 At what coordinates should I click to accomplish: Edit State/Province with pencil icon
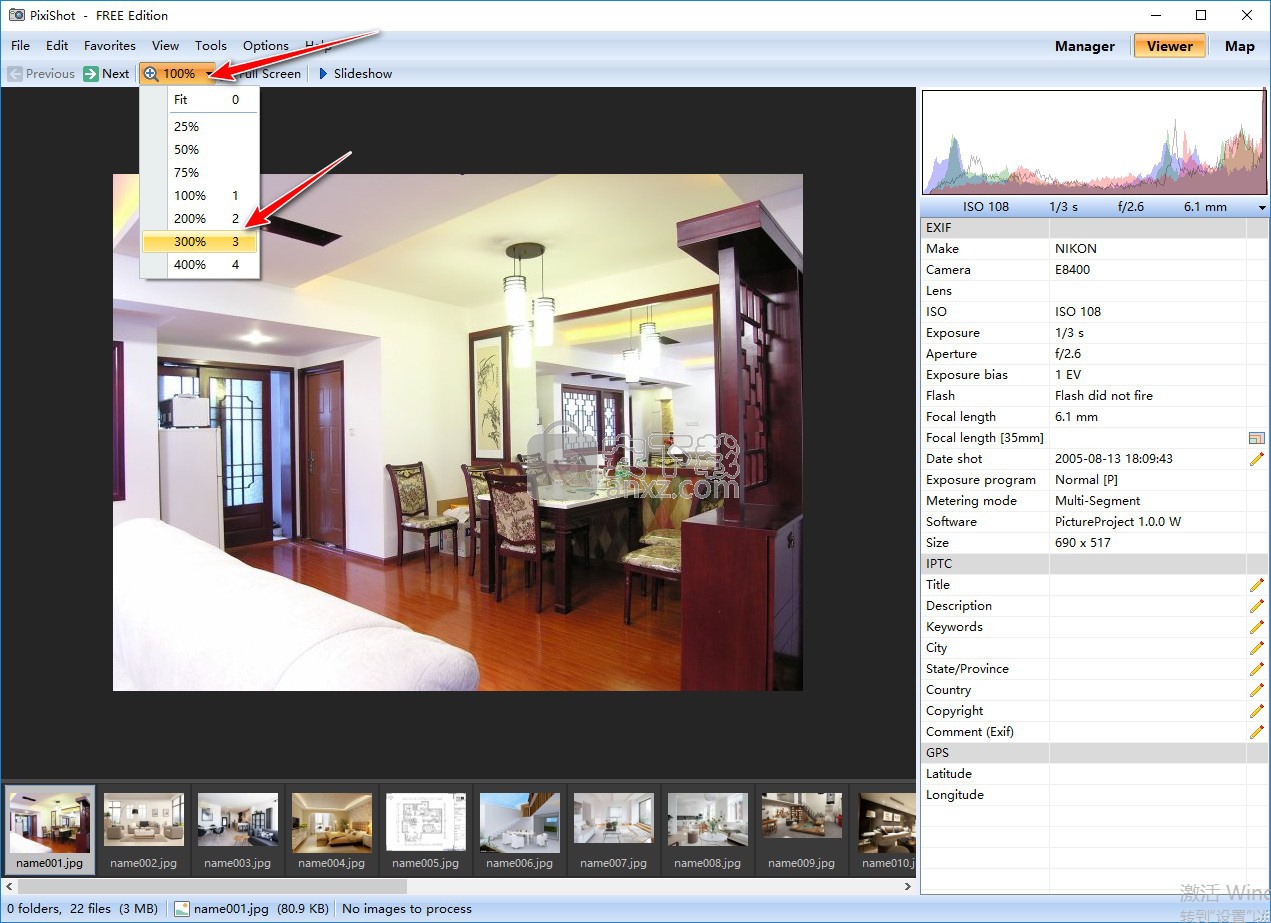[x=1257, y=669]
